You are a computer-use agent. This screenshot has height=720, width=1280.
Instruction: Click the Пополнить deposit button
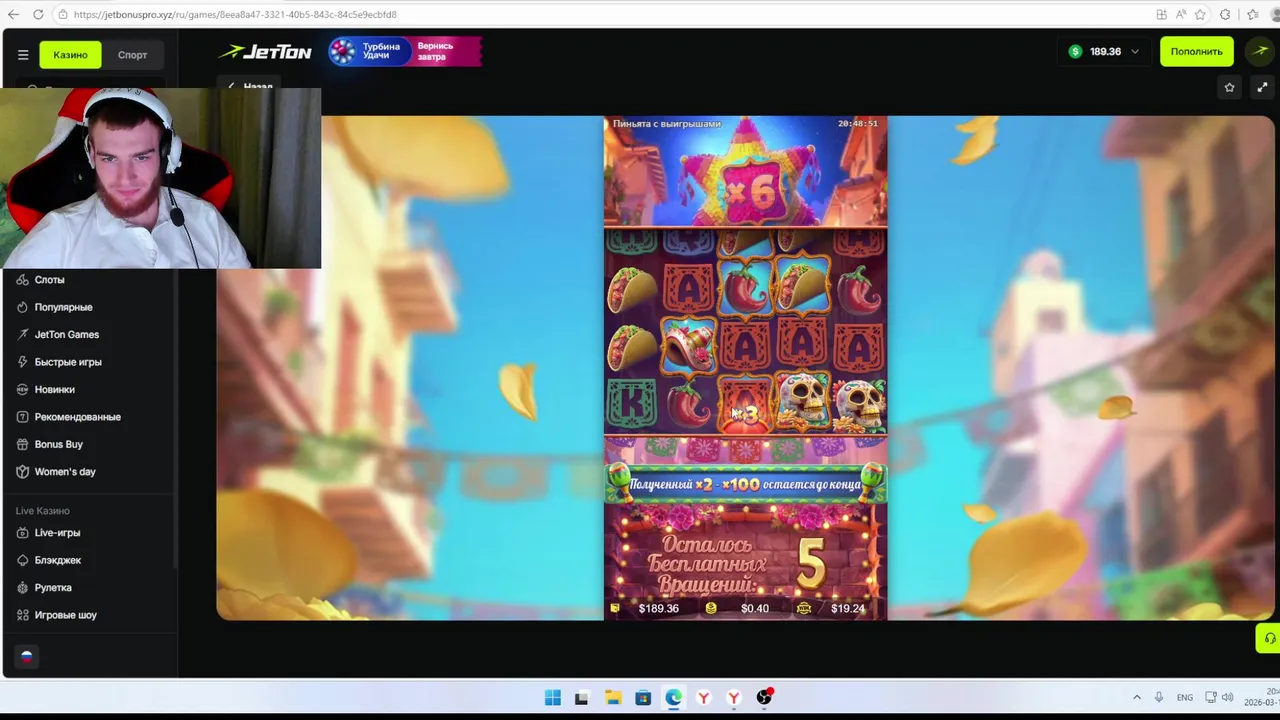pyautogui.click(x=1196, y=52)
